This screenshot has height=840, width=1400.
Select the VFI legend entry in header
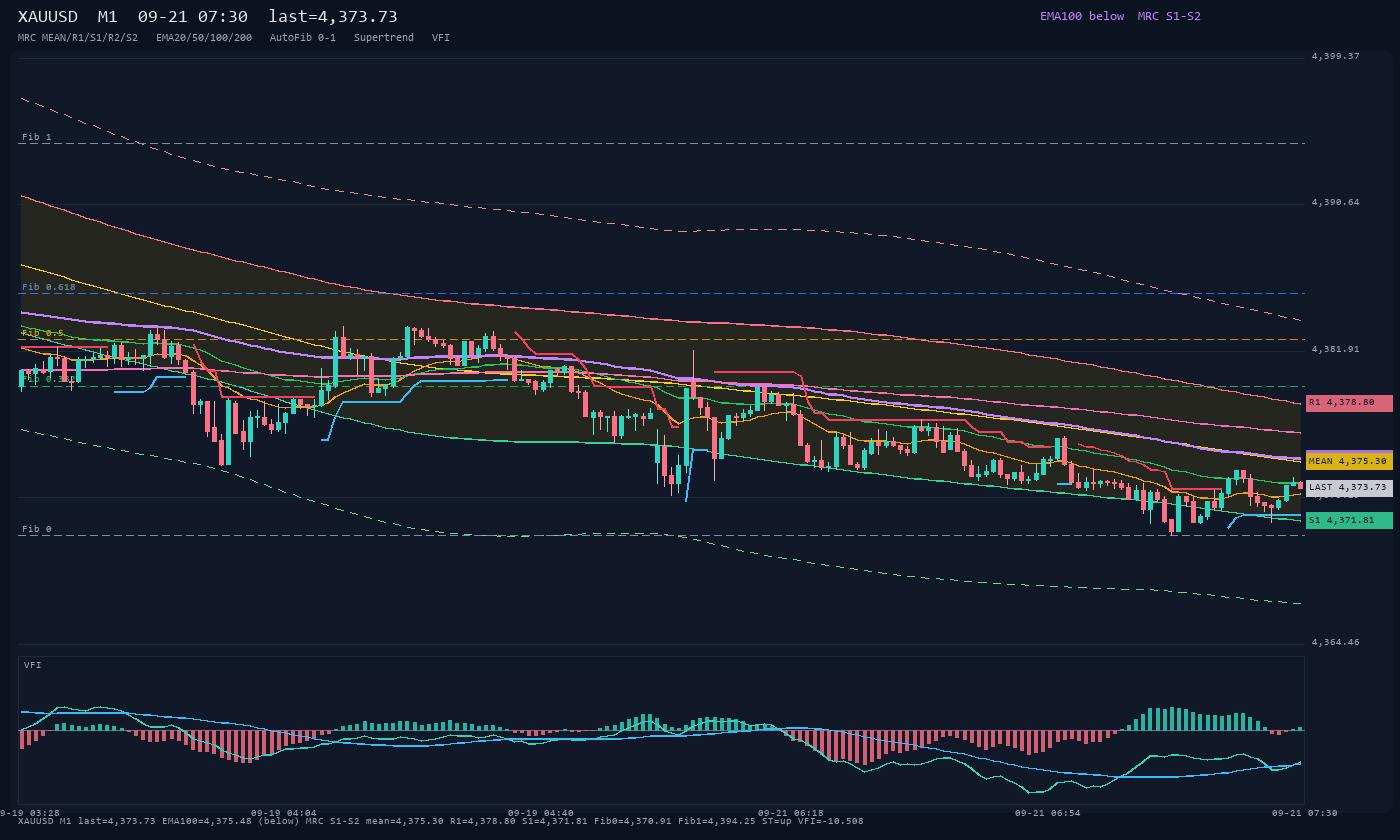[x=441, y=37]
